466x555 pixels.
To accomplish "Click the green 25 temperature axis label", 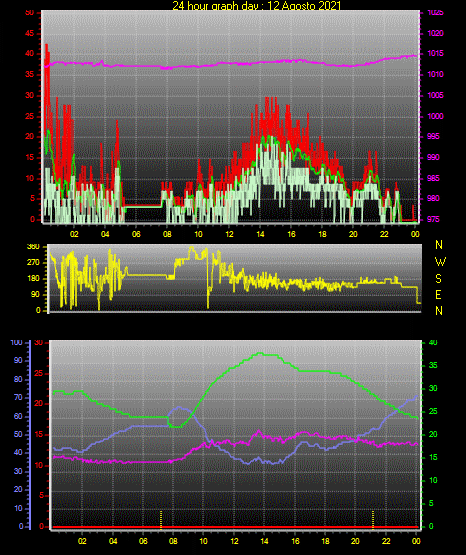I will click(433, 411).
